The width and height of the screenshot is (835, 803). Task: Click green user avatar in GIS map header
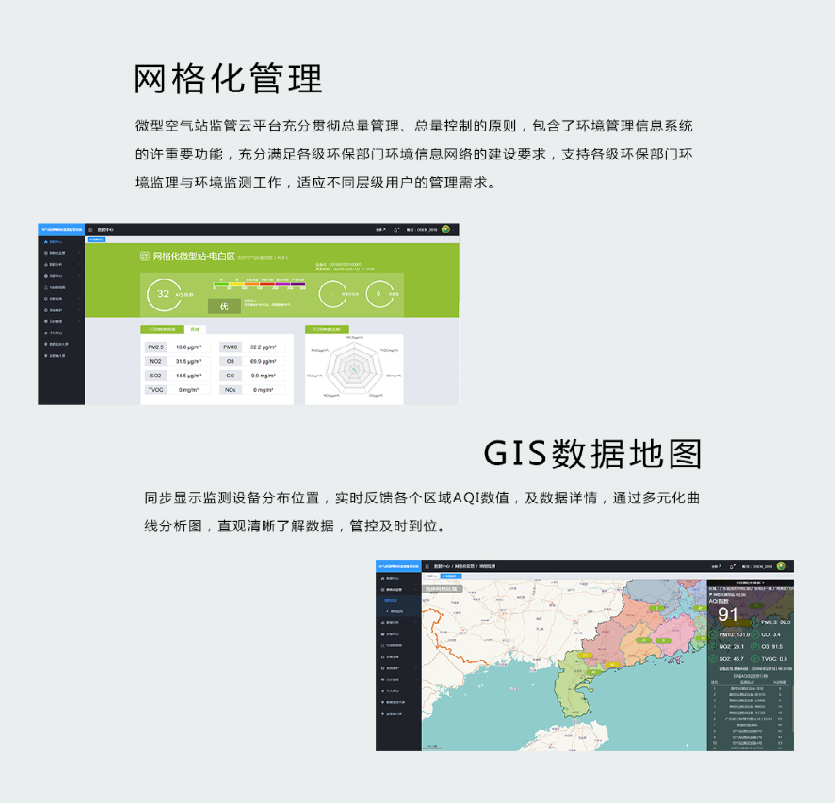point(781,566)
